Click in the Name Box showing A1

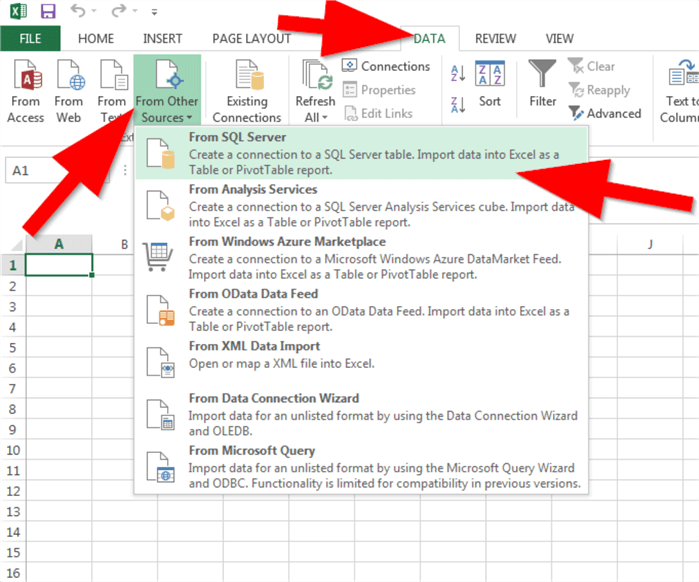coord(57,170)
